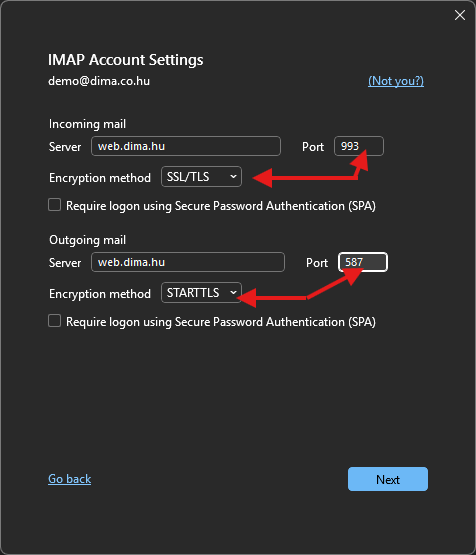Viewport: 476px width, 555px height.
Task: Click the (Not you?) link
Action: pyautogui.click(x=396, y=81)
